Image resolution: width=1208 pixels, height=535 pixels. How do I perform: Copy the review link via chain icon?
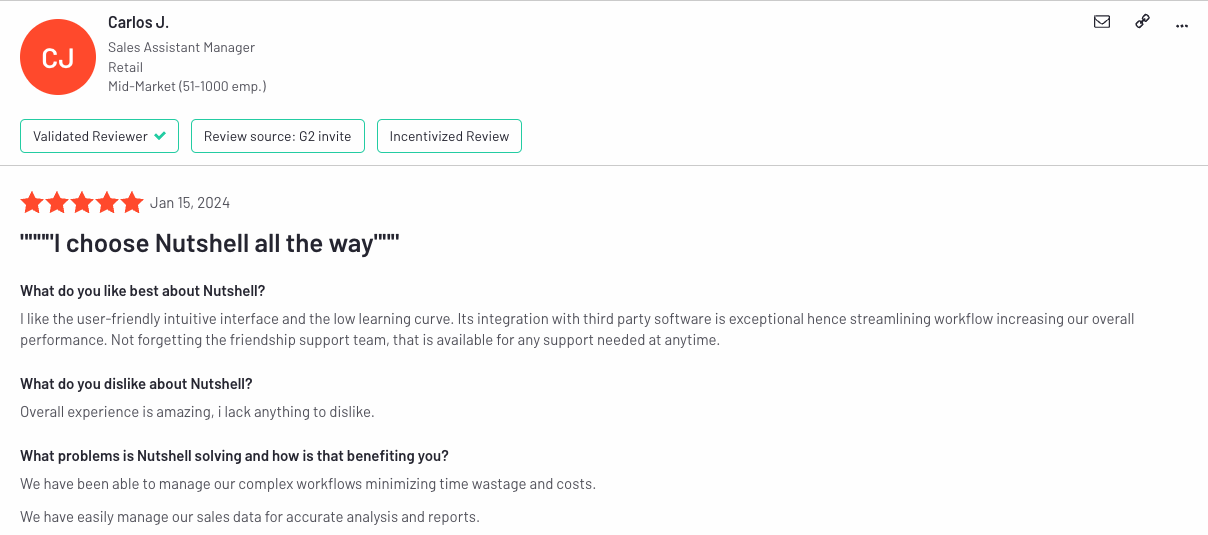pyautogui.click(x=1142, y=22)
